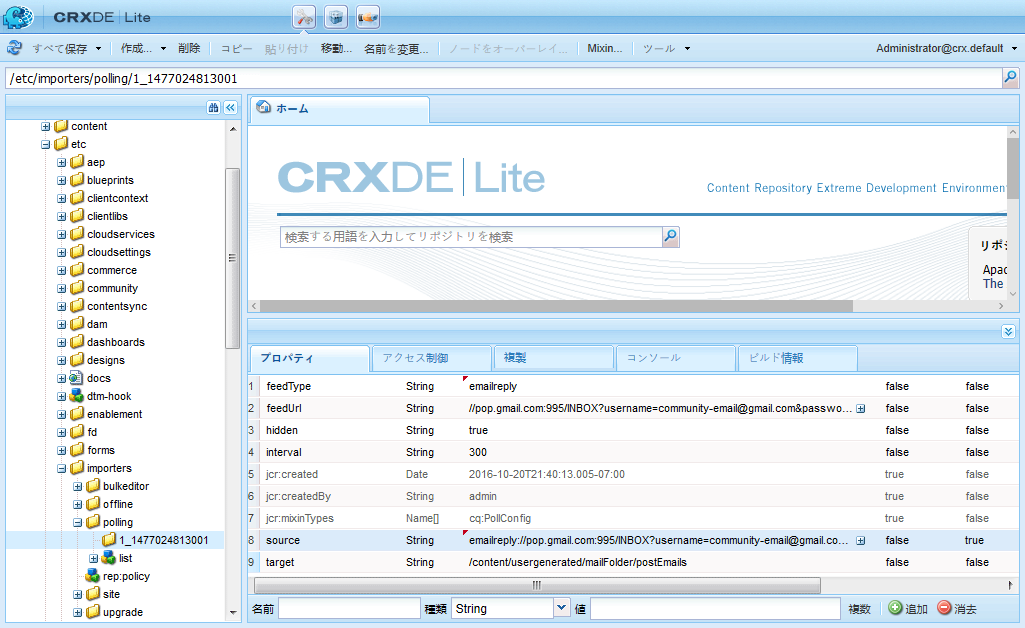
Task: Click the 削除 delete button
Action: (189, 48)
